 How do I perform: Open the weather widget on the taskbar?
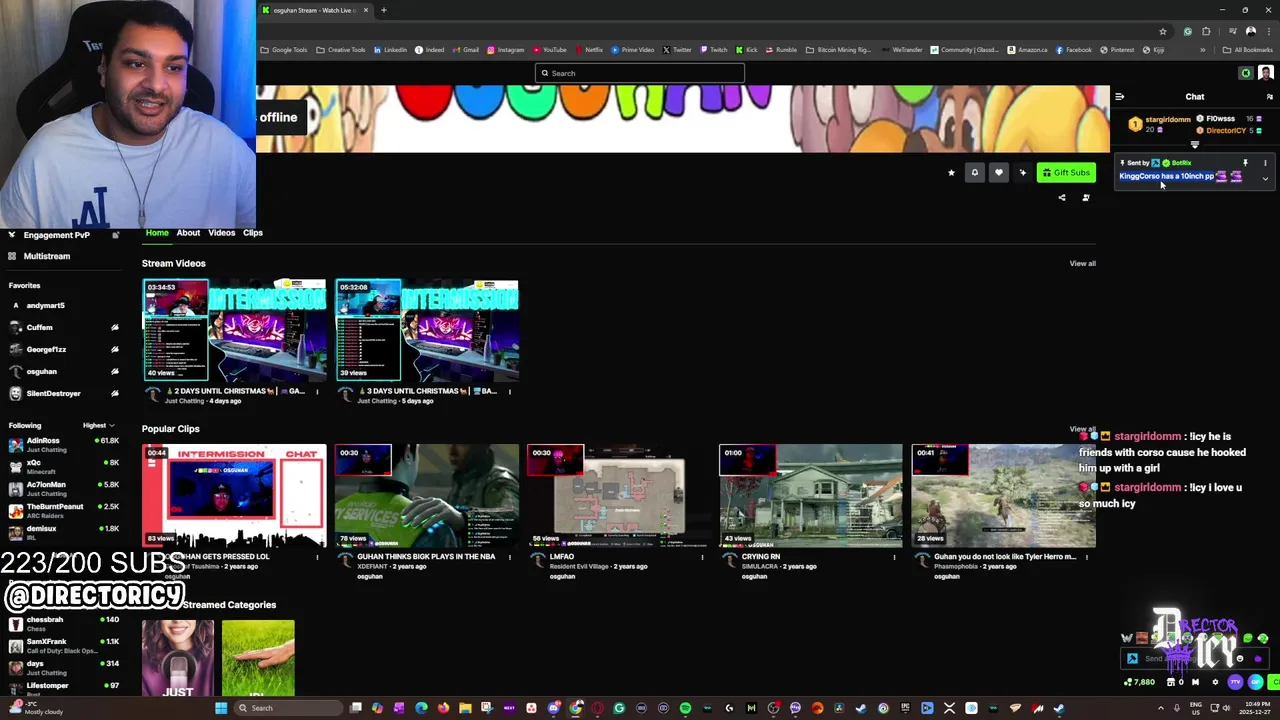35,708
